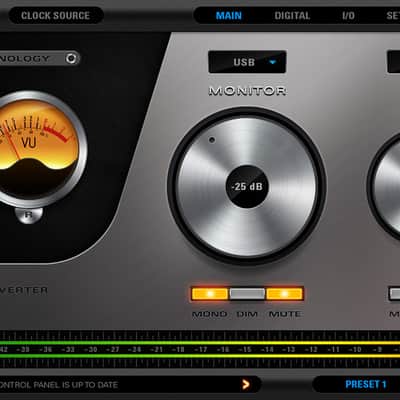Click the -18 mark on level meter

coord(178,350)
